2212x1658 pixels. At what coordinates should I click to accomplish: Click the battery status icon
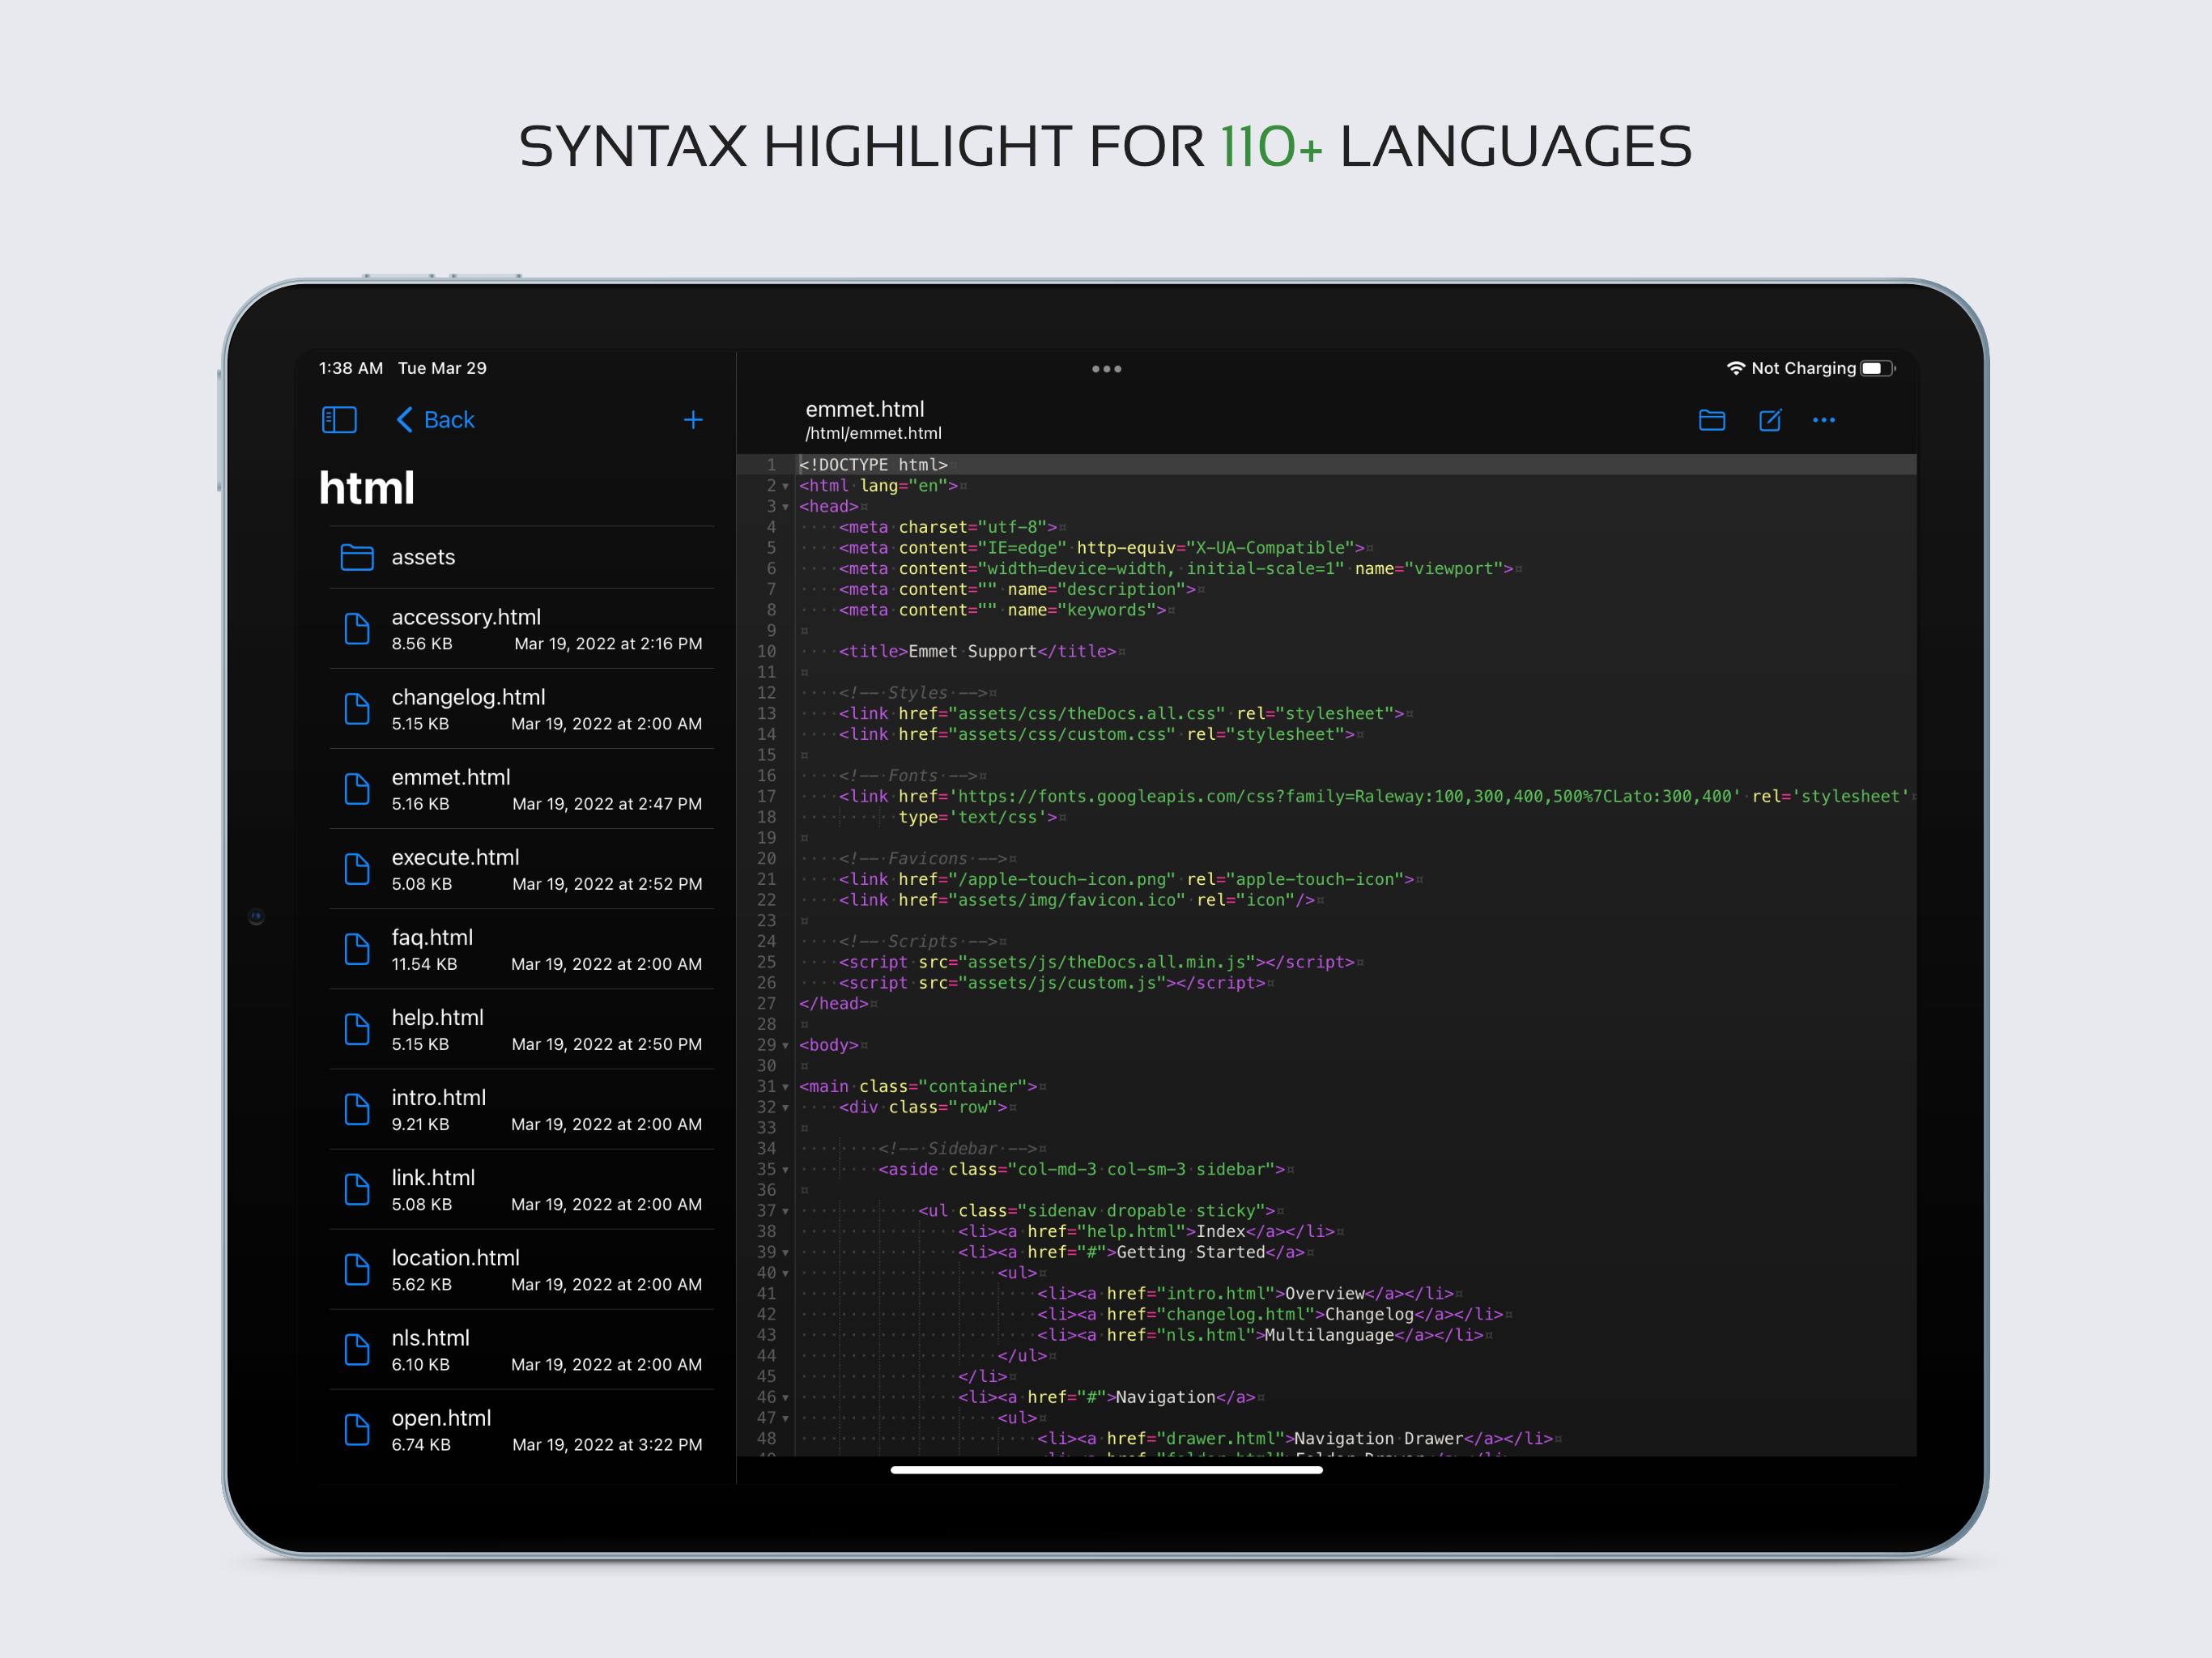1876,368
